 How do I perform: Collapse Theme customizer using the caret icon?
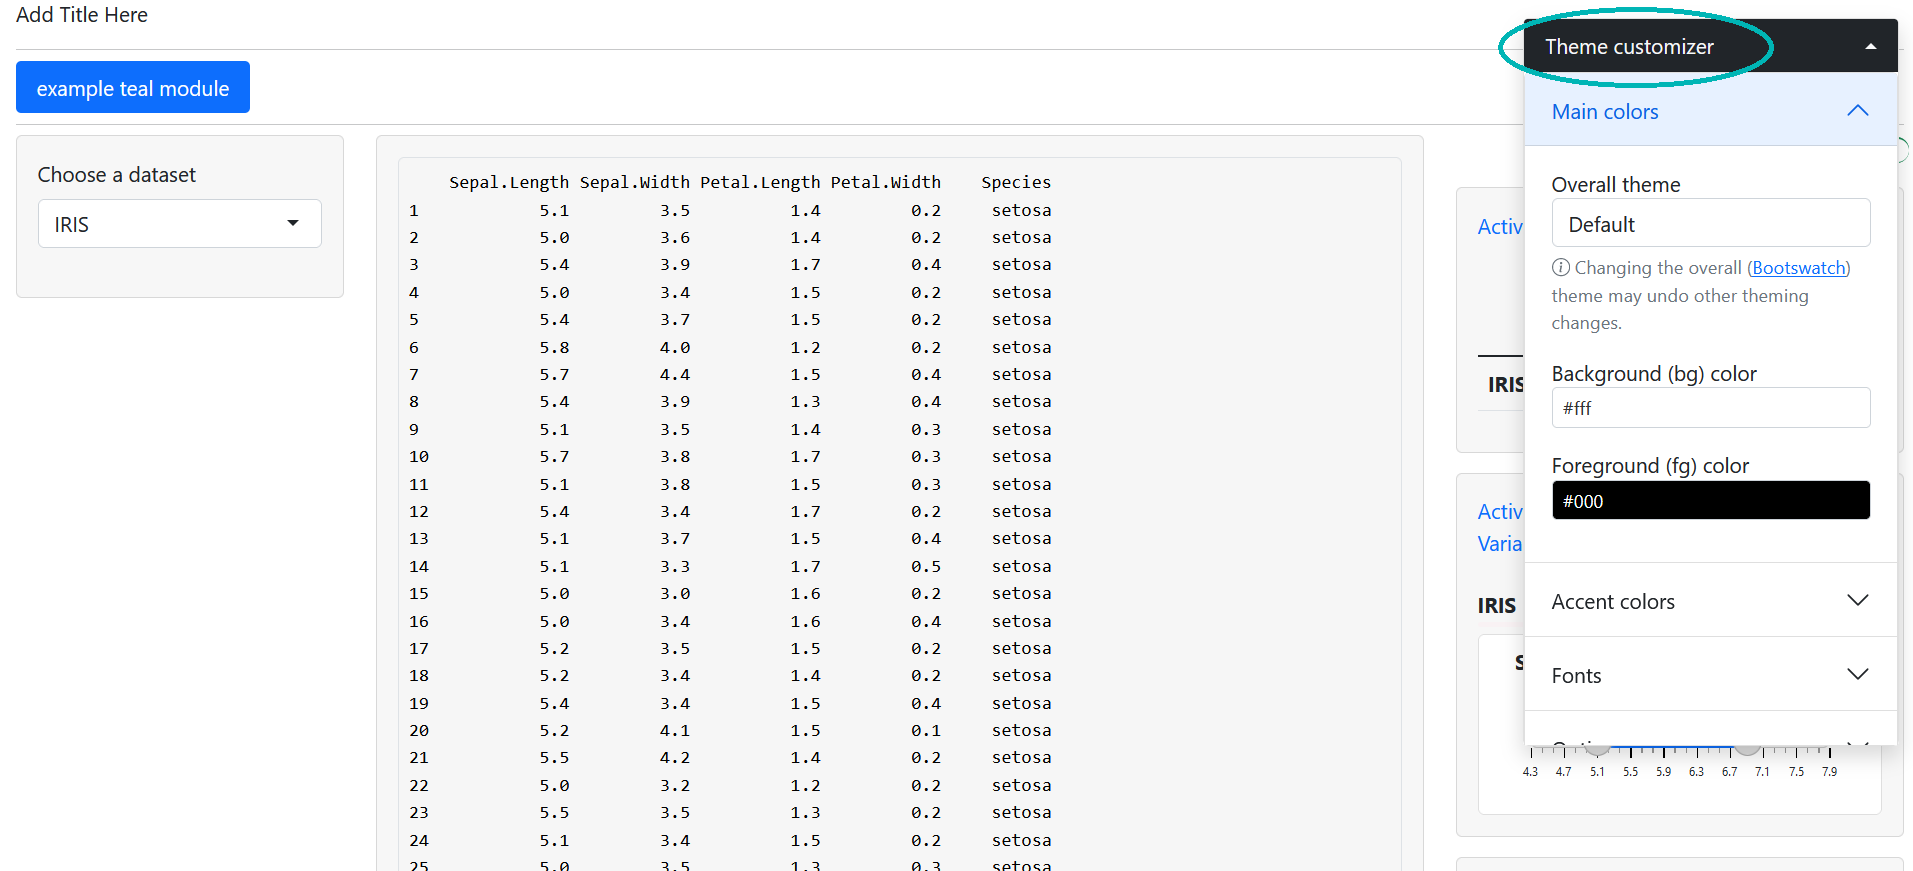[x=1870, y=47]
